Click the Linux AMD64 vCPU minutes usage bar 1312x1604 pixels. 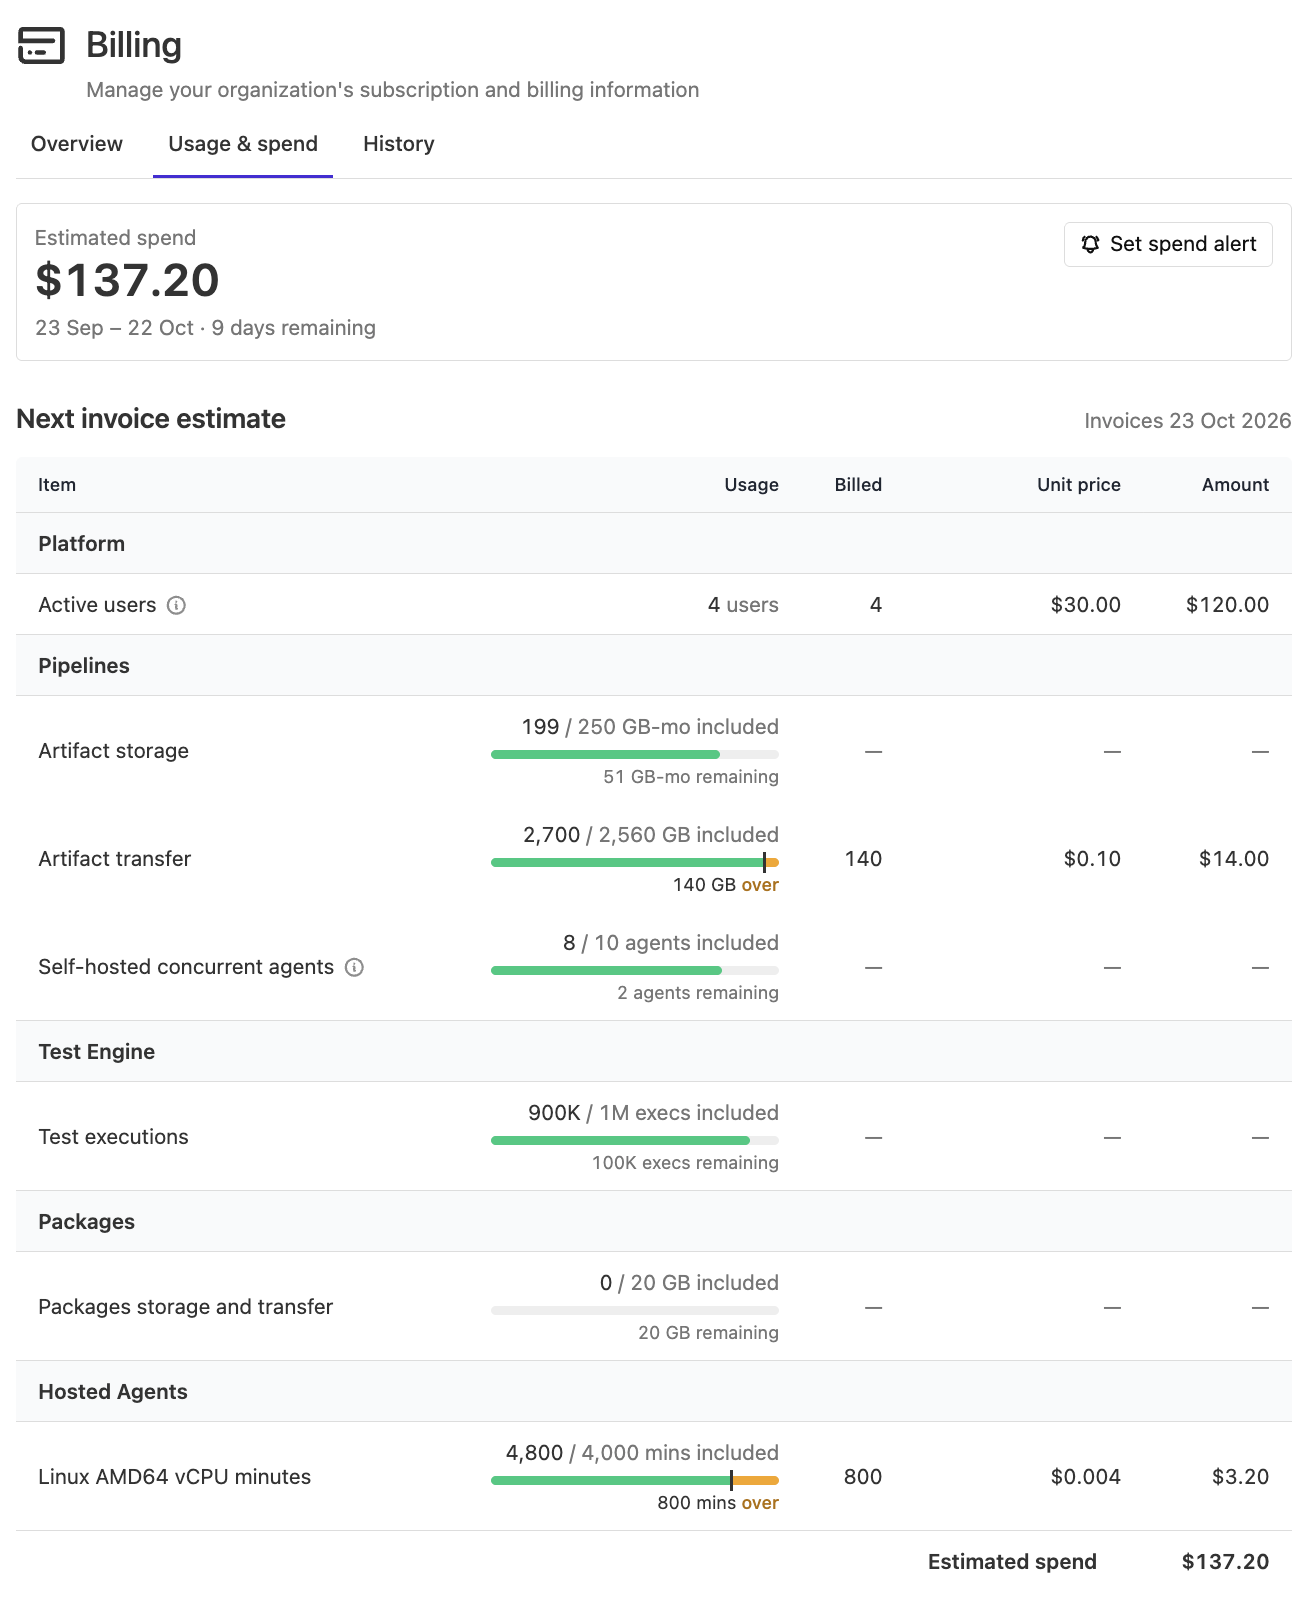pos(635,1480)
